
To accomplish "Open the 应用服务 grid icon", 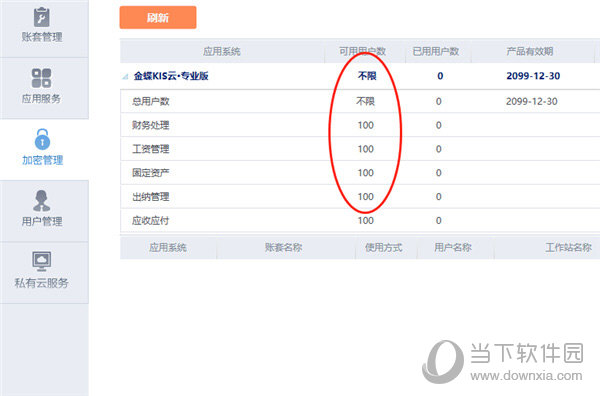I will (x=41, y=78).
